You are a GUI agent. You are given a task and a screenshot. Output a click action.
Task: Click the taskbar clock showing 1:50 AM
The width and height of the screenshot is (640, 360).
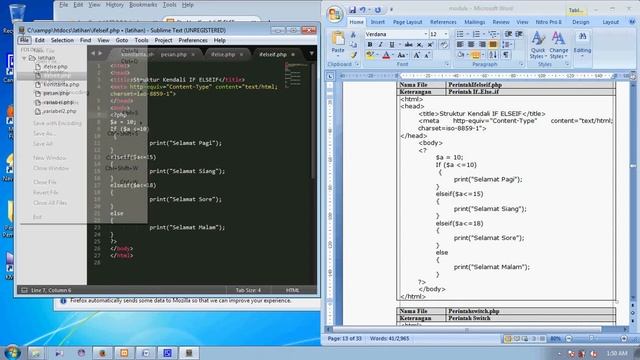617,353
